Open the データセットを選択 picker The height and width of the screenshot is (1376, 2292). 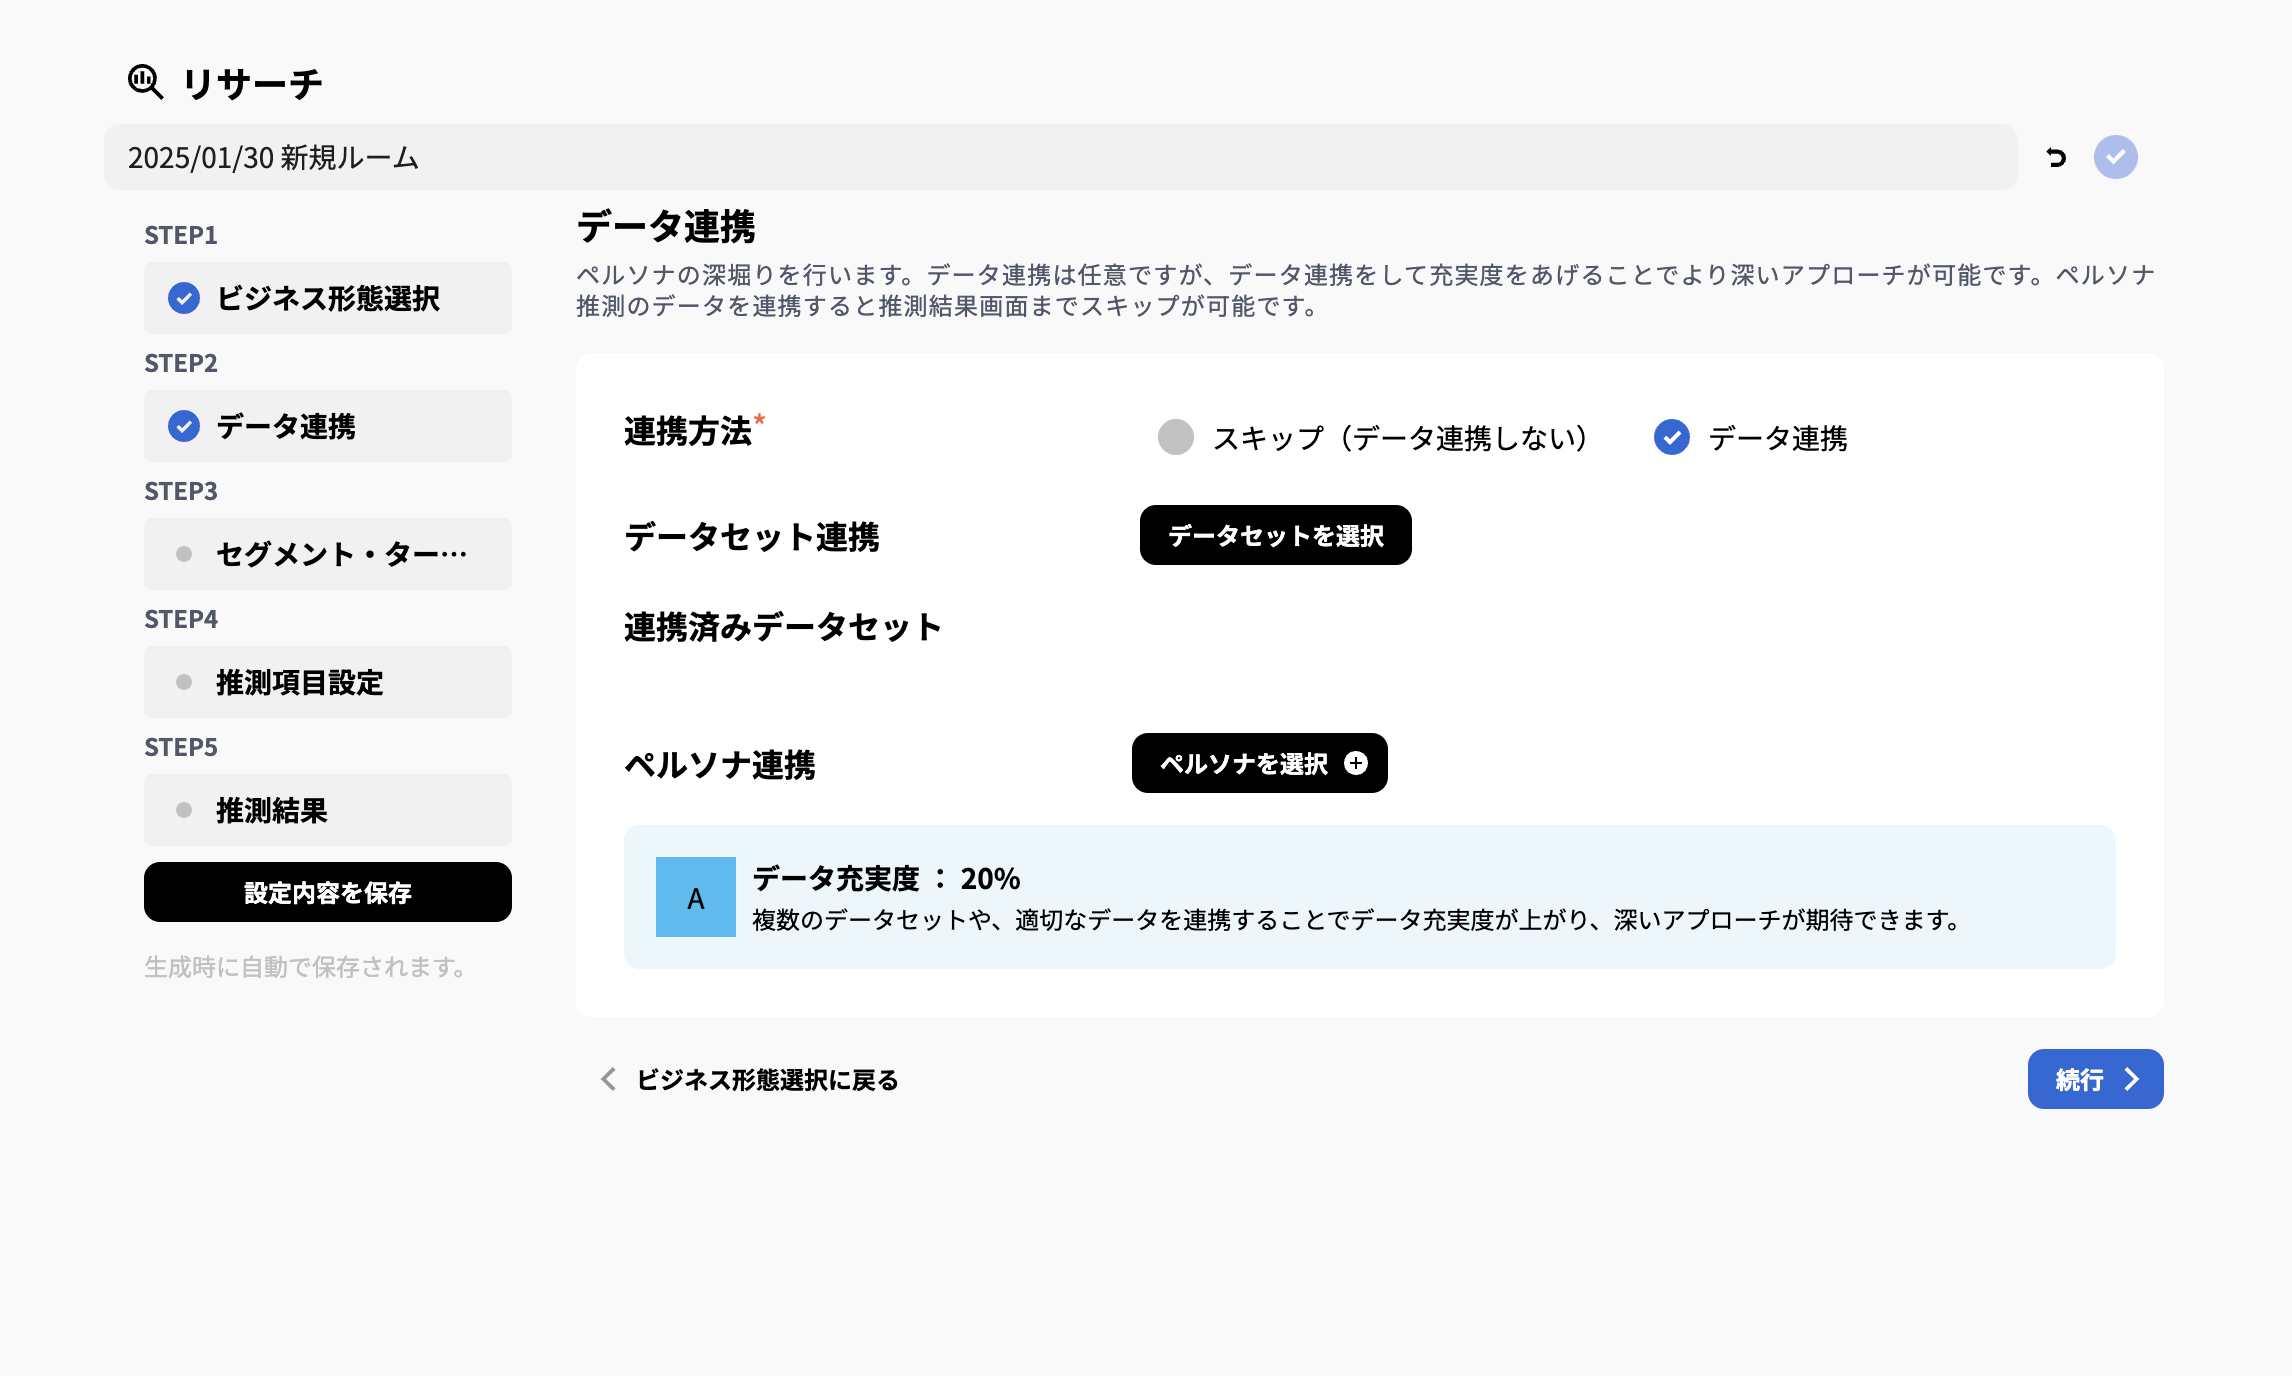click(x=1274, y=535)
